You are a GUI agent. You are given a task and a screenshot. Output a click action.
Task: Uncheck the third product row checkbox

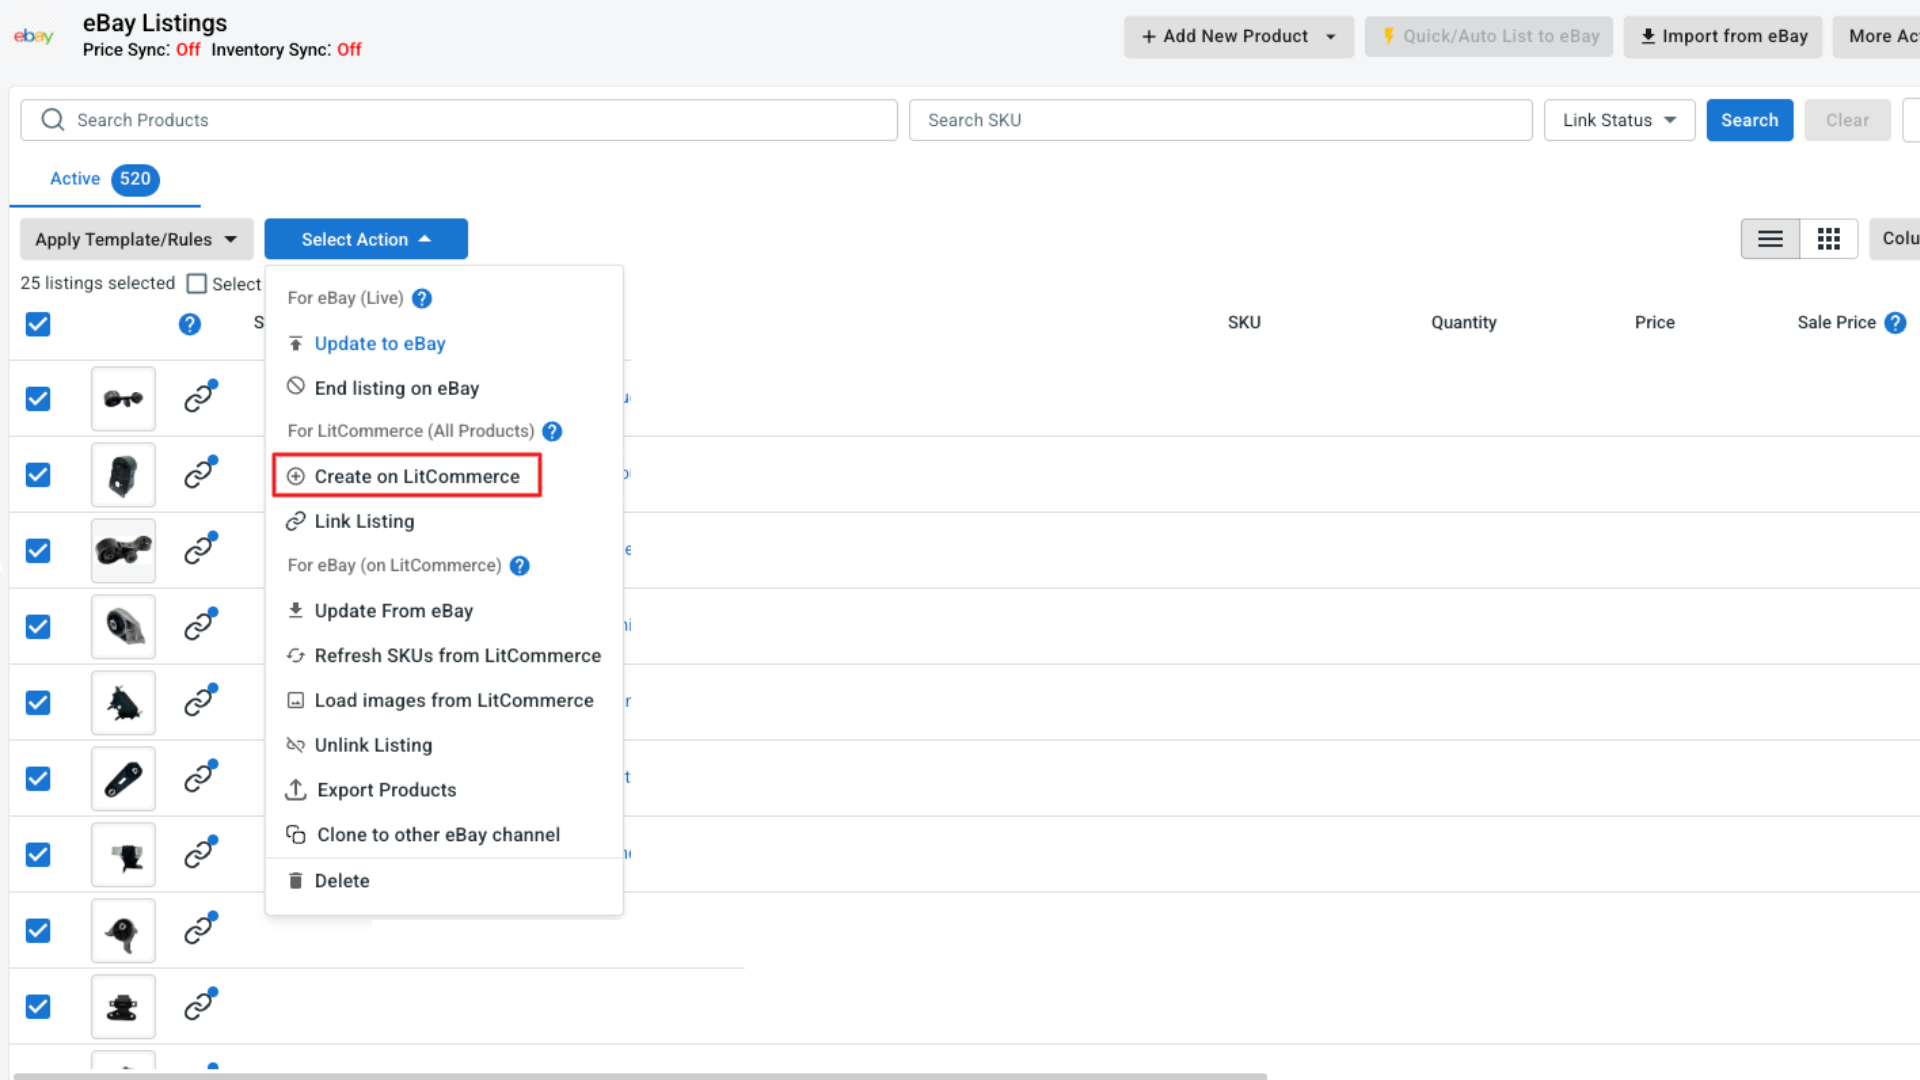pyautogui.click(x=38, y=551)
